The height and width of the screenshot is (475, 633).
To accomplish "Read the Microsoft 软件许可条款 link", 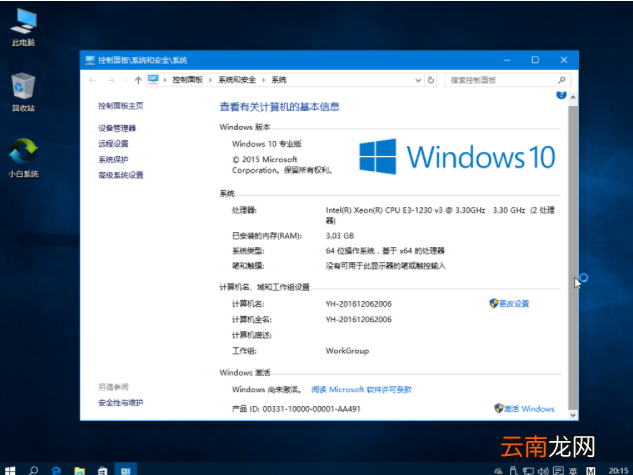I will 361,389.
